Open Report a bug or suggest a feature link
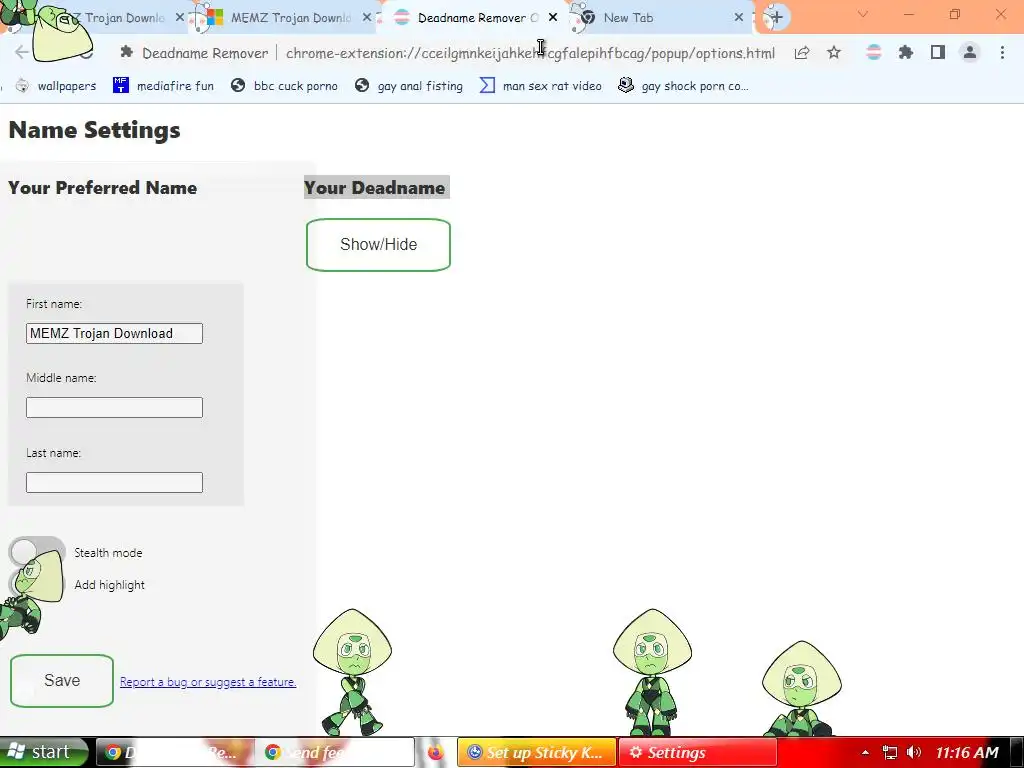1024x768 pixels. (208, 682)
